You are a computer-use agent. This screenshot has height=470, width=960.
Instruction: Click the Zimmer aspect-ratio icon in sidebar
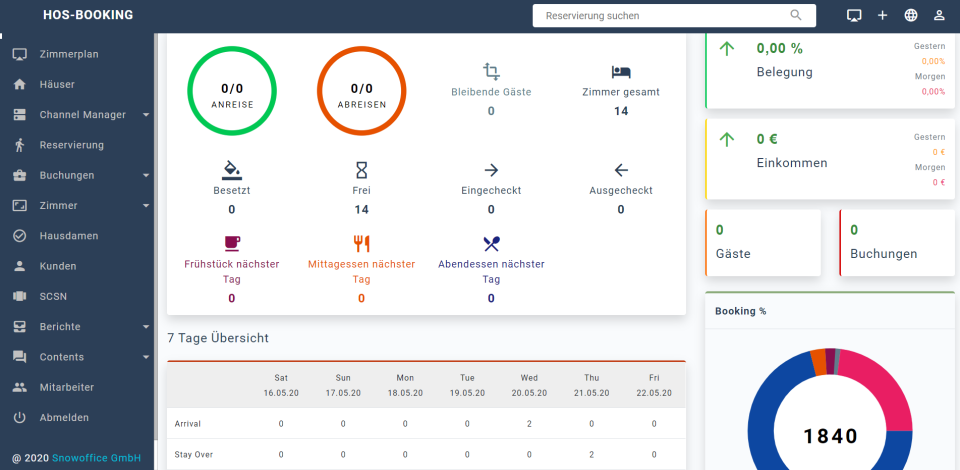[x=20, y=206]
